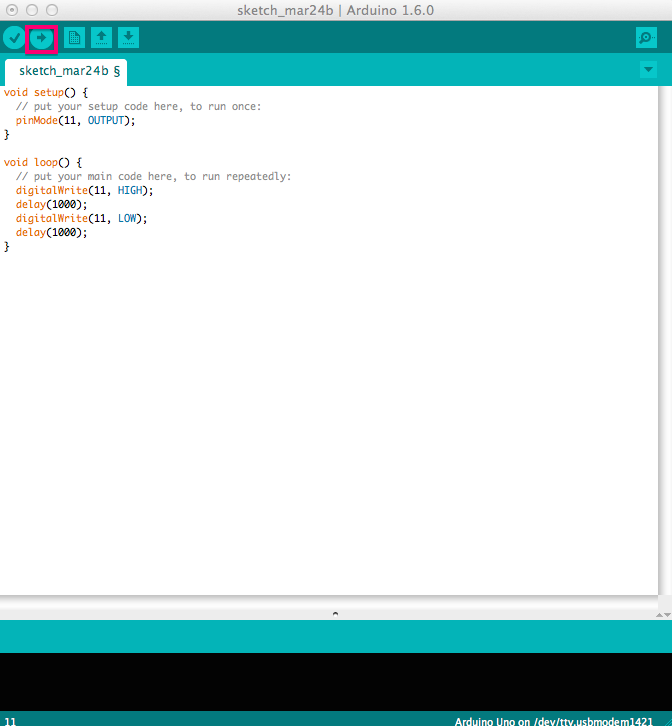
Task: Close the Arduino window
Action: [x=12, y=10]
